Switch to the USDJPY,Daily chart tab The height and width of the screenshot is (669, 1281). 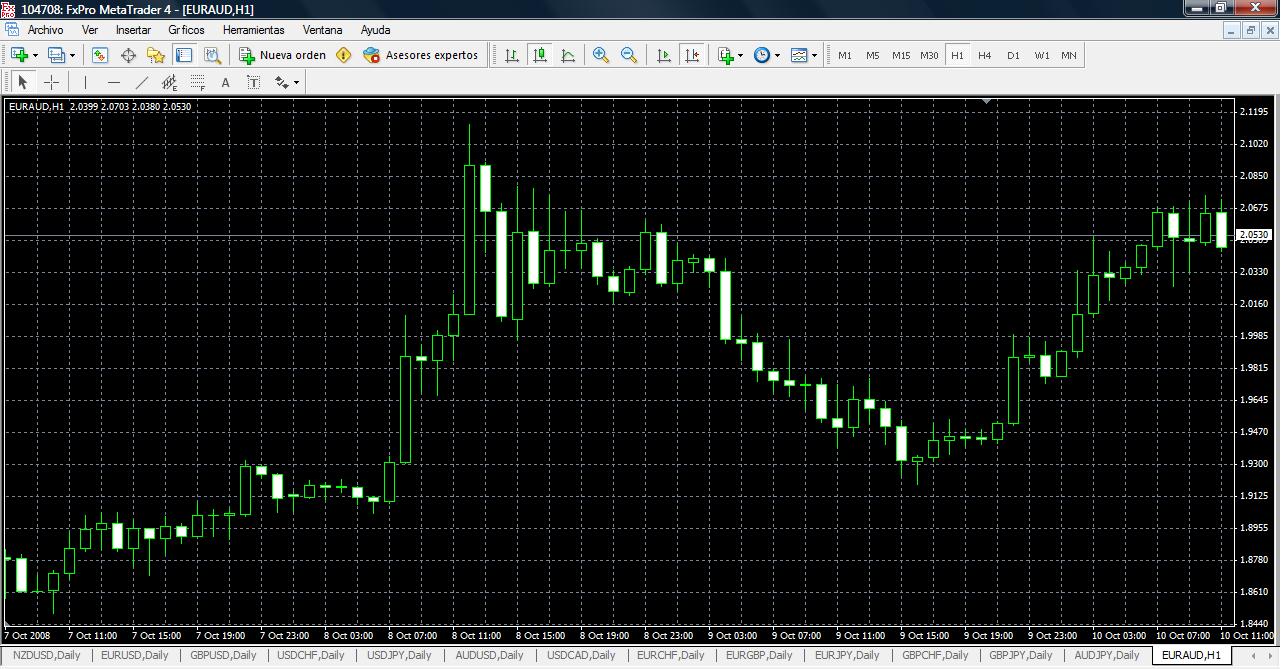click(x=401, y=655)
